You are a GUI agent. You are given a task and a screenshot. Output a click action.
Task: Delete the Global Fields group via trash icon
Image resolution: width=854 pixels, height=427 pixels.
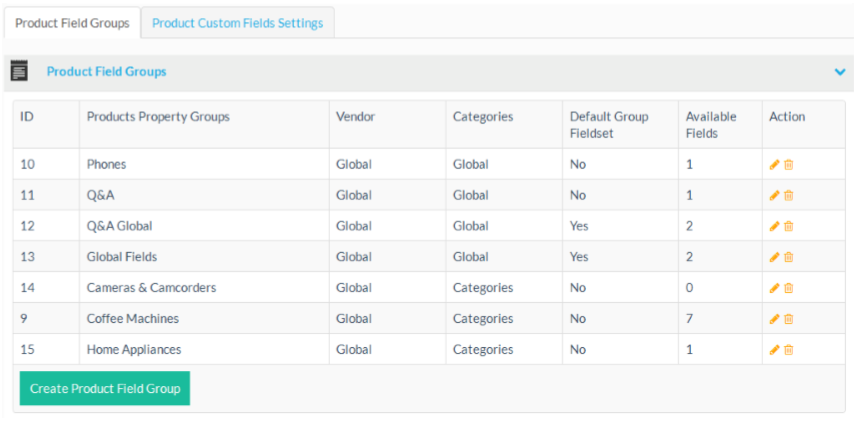tap(788, 257)
